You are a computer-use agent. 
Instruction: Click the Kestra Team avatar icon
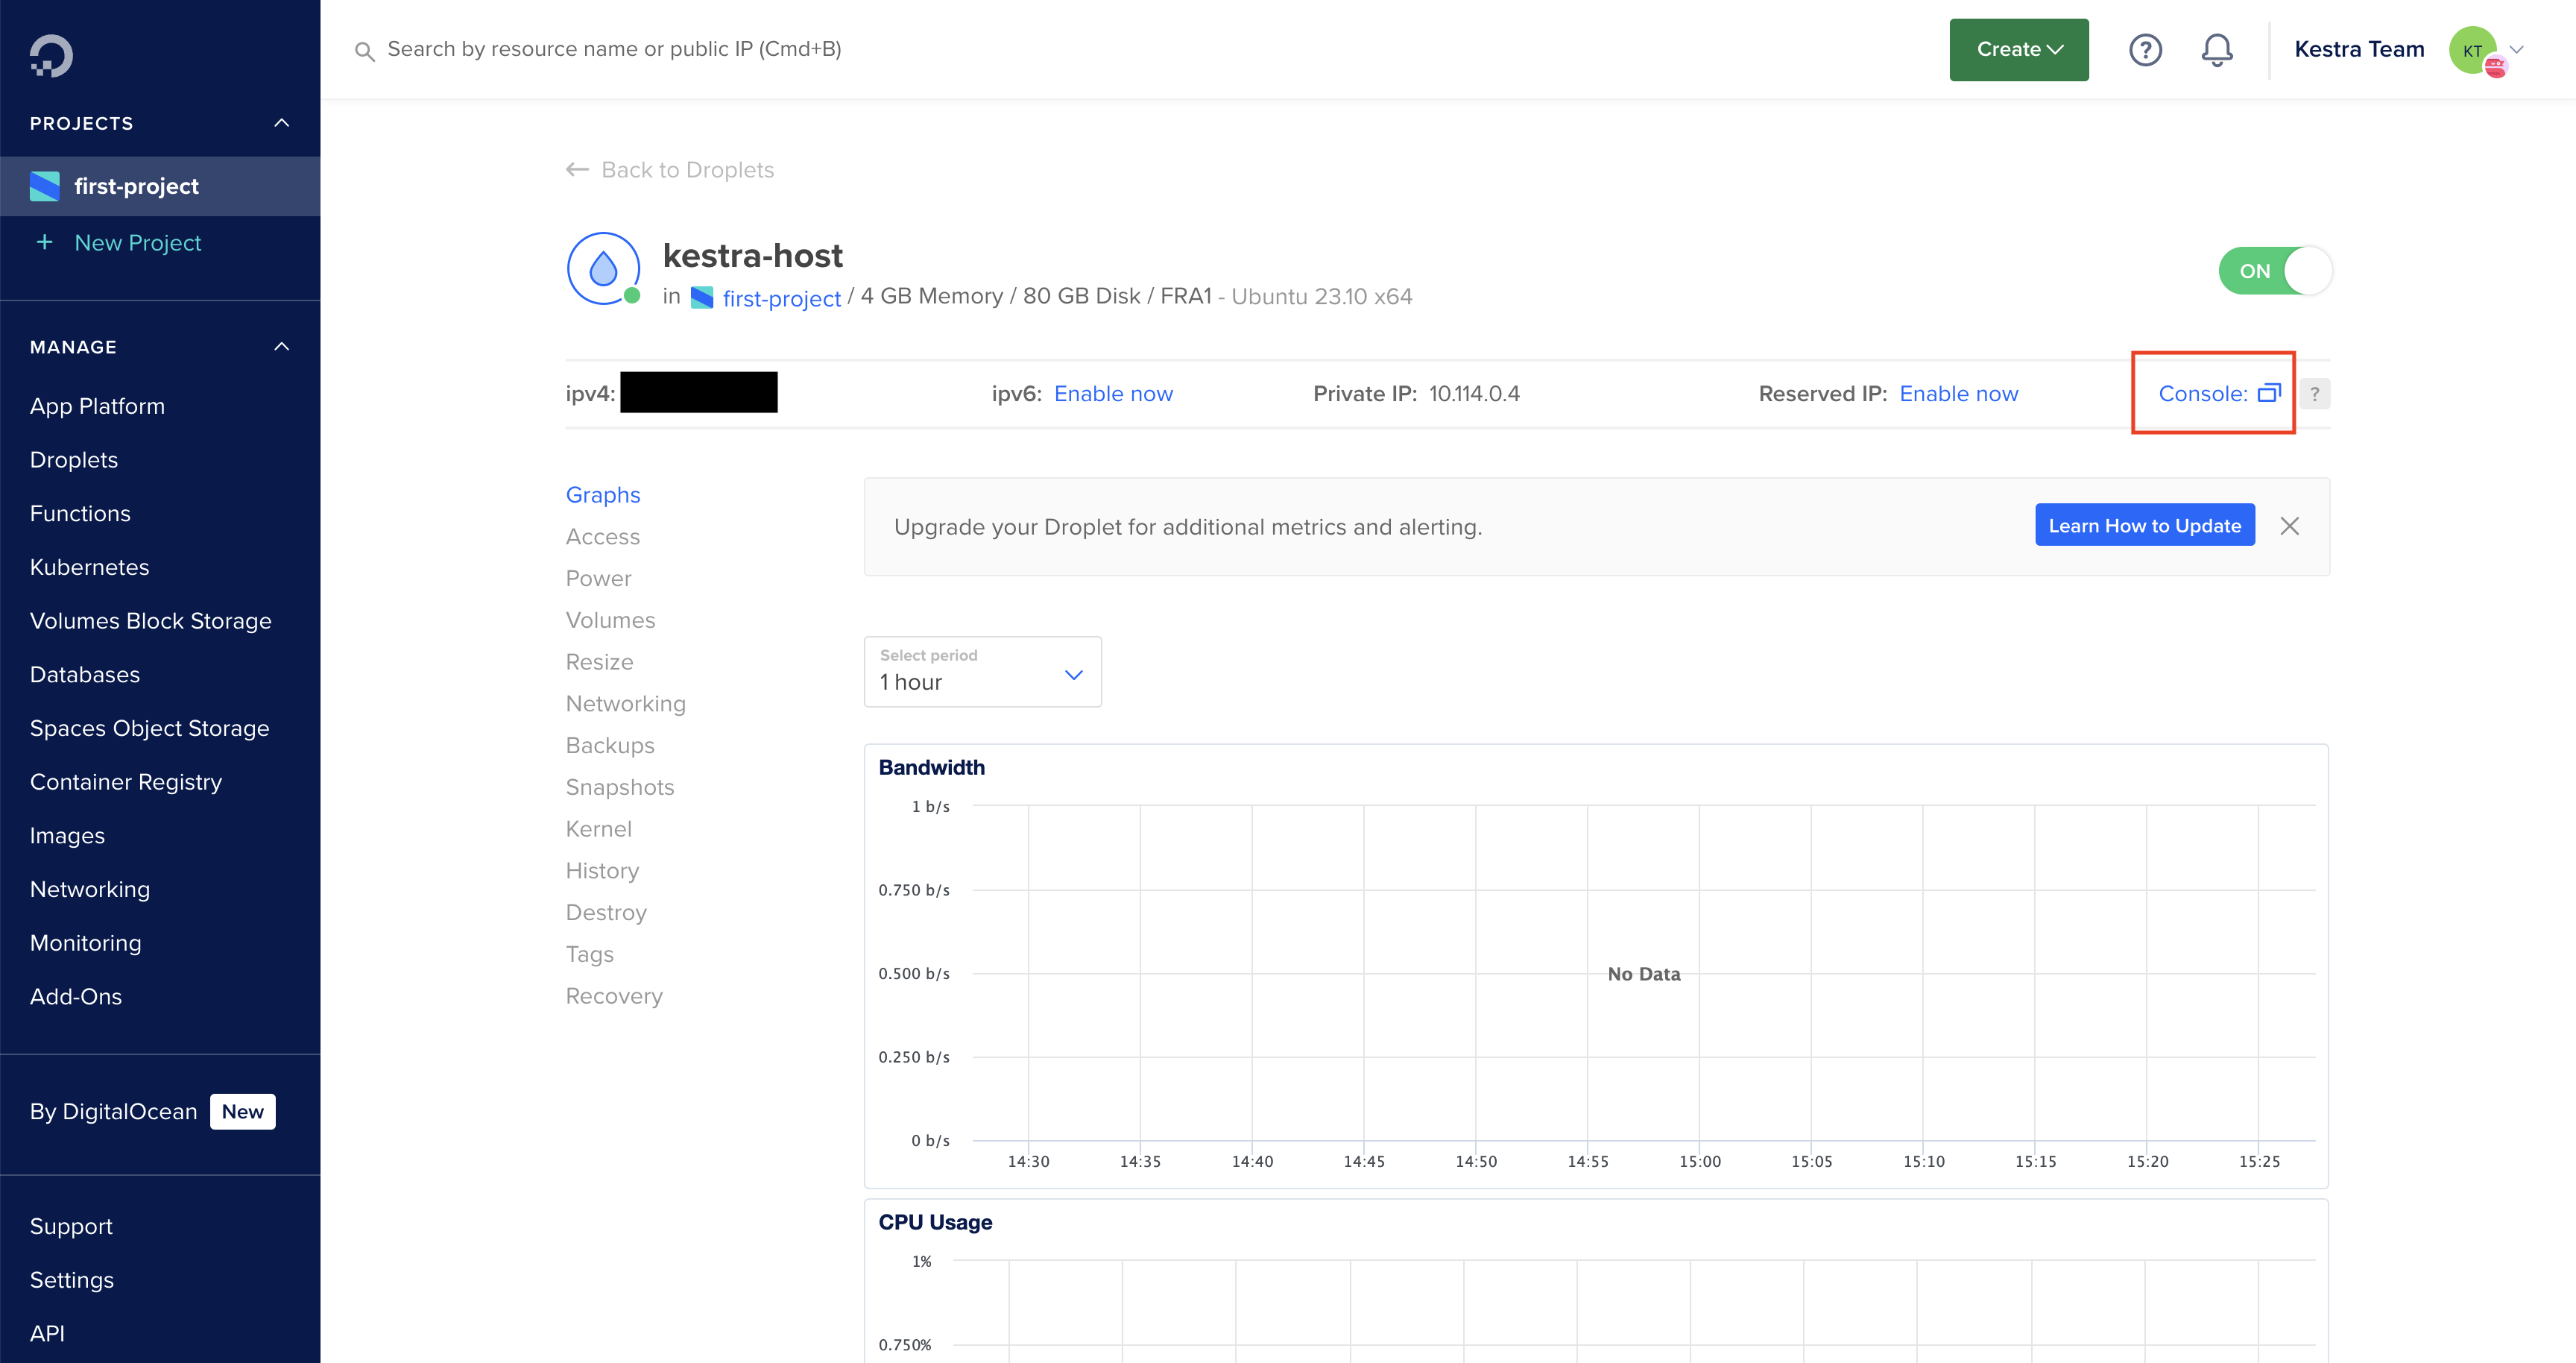pos(2474,50)
